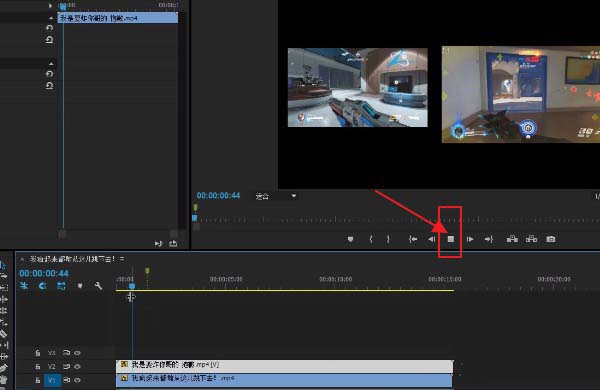This screenshot has height=390, width=600.
Task: Reset the first parameter of the lower effect group
Action: [x=49, y=74]
